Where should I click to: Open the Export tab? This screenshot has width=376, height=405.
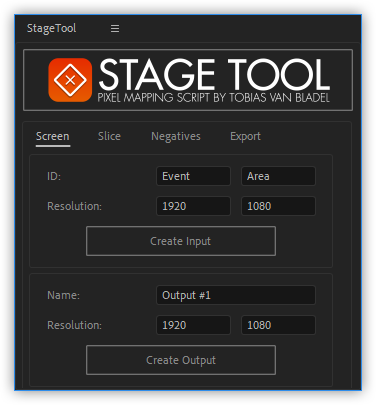(245, 136)
